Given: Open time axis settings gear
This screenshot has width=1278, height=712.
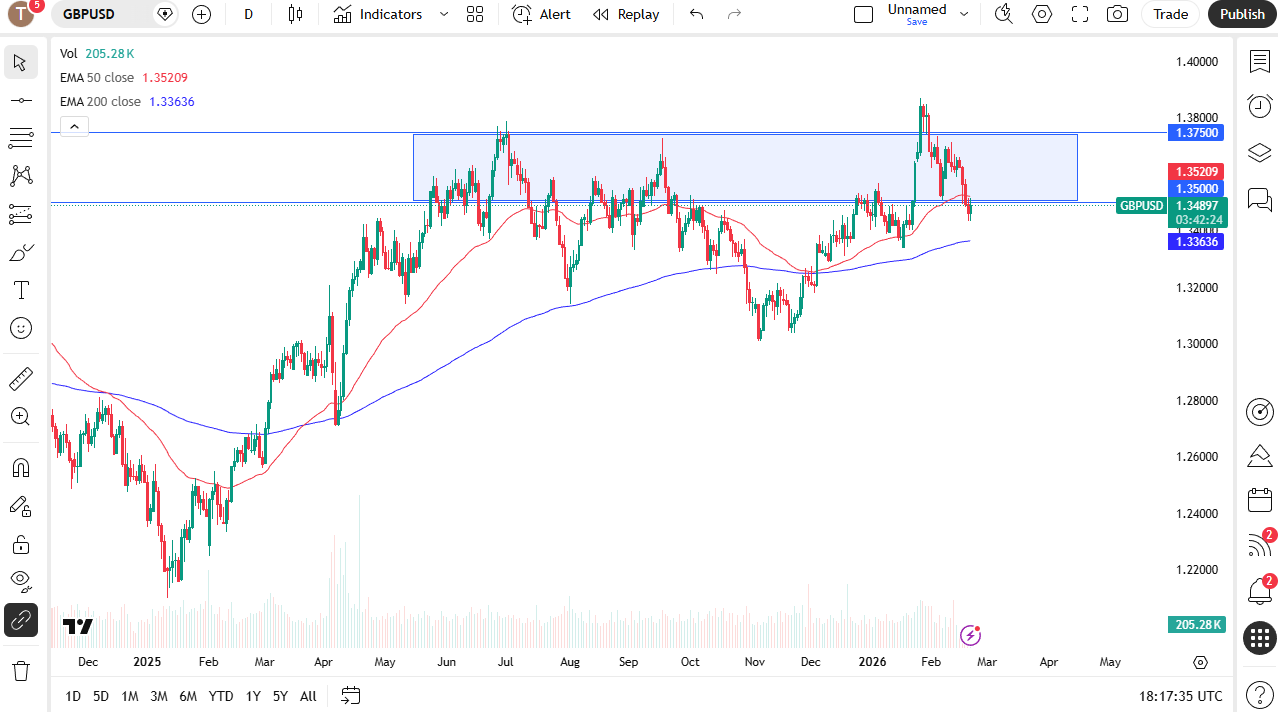Looking at the screenshot, I should click(x=1201, y=662).
